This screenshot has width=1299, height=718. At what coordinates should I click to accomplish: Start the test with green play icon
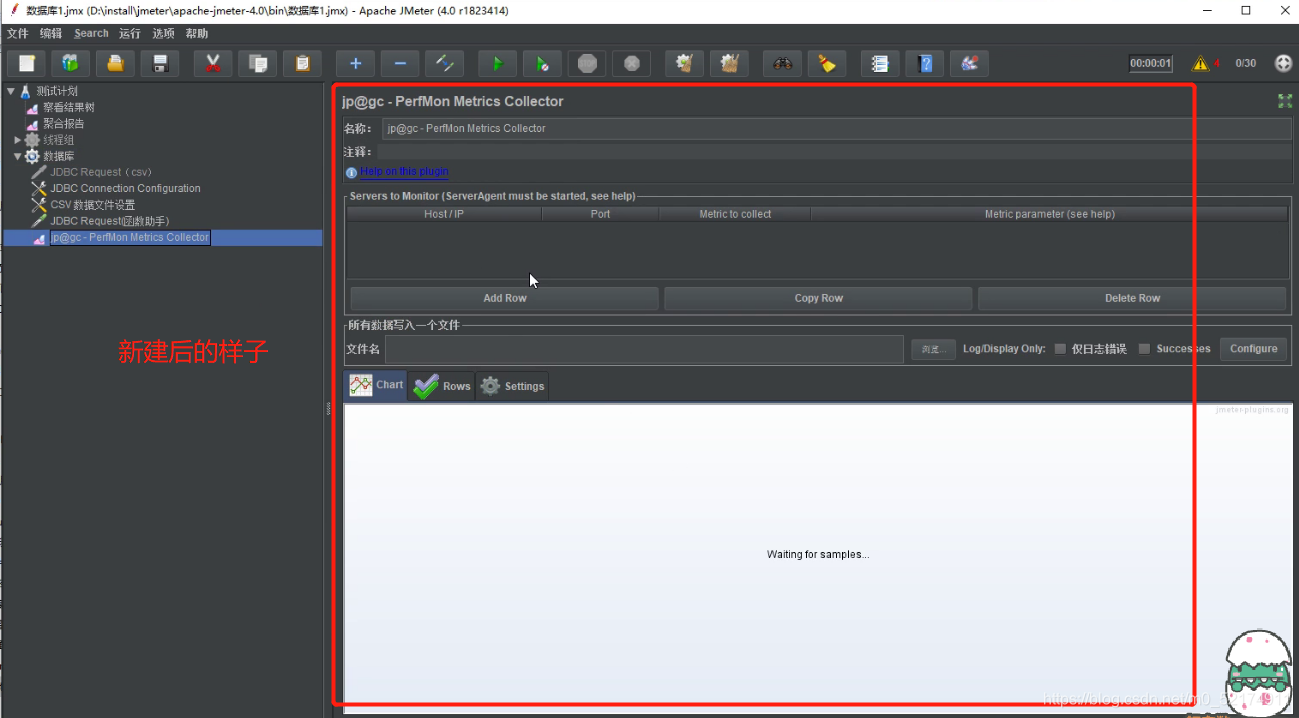click(x=497, y=63)
